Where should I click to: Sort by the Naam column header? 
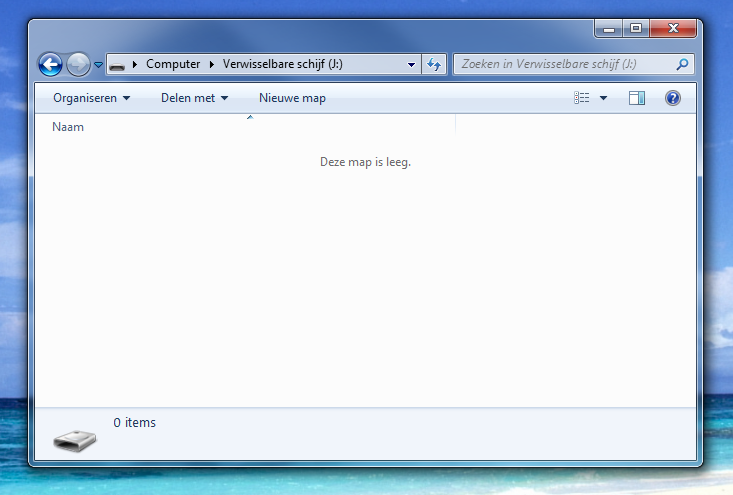68,127
